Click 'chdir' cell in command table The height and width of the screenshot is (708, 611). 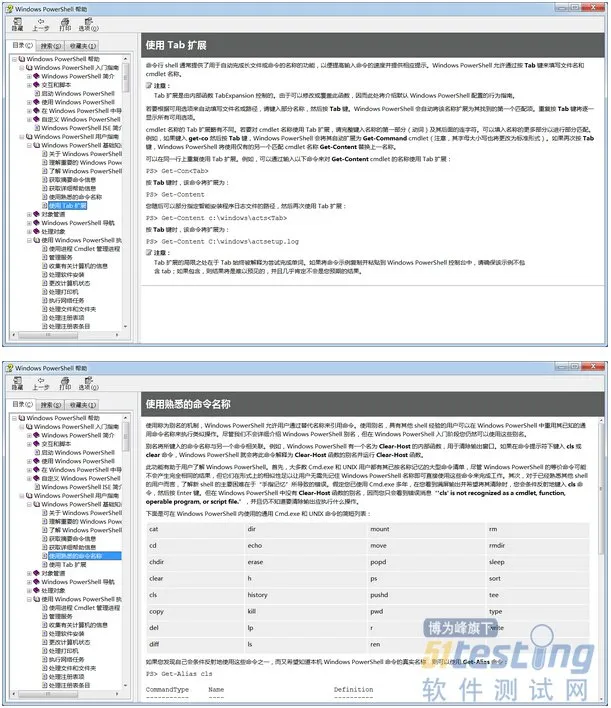point(195,562)
